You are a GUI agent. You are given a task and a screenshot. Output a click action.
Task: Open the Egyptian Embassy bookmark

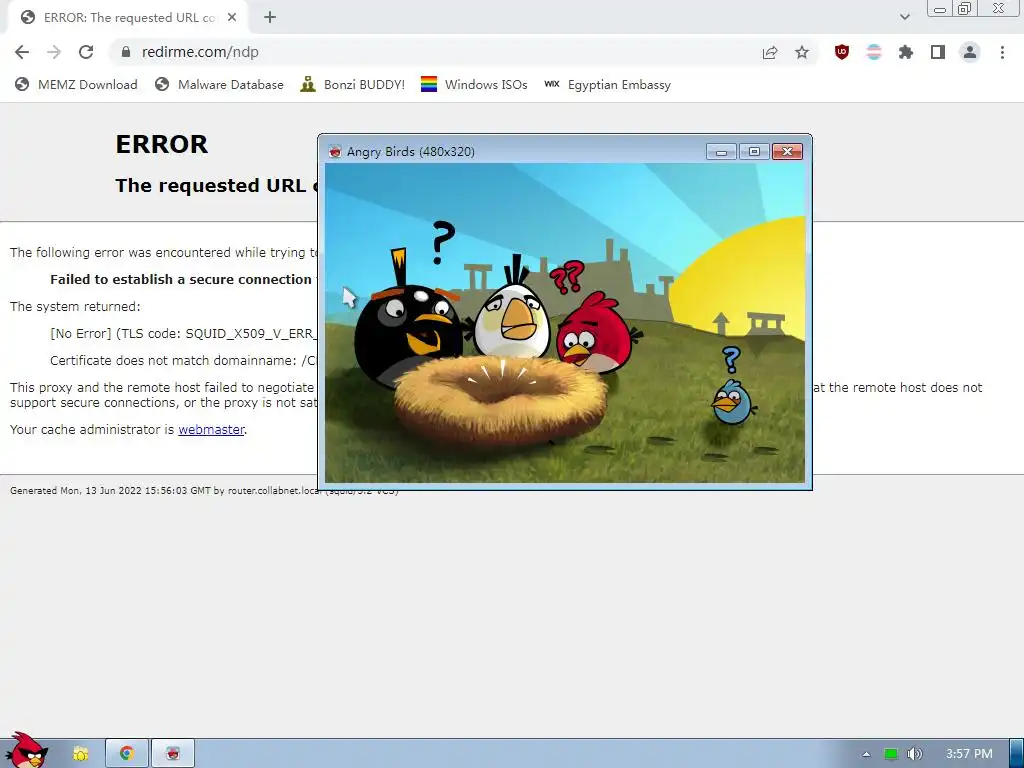pos(607,85)
